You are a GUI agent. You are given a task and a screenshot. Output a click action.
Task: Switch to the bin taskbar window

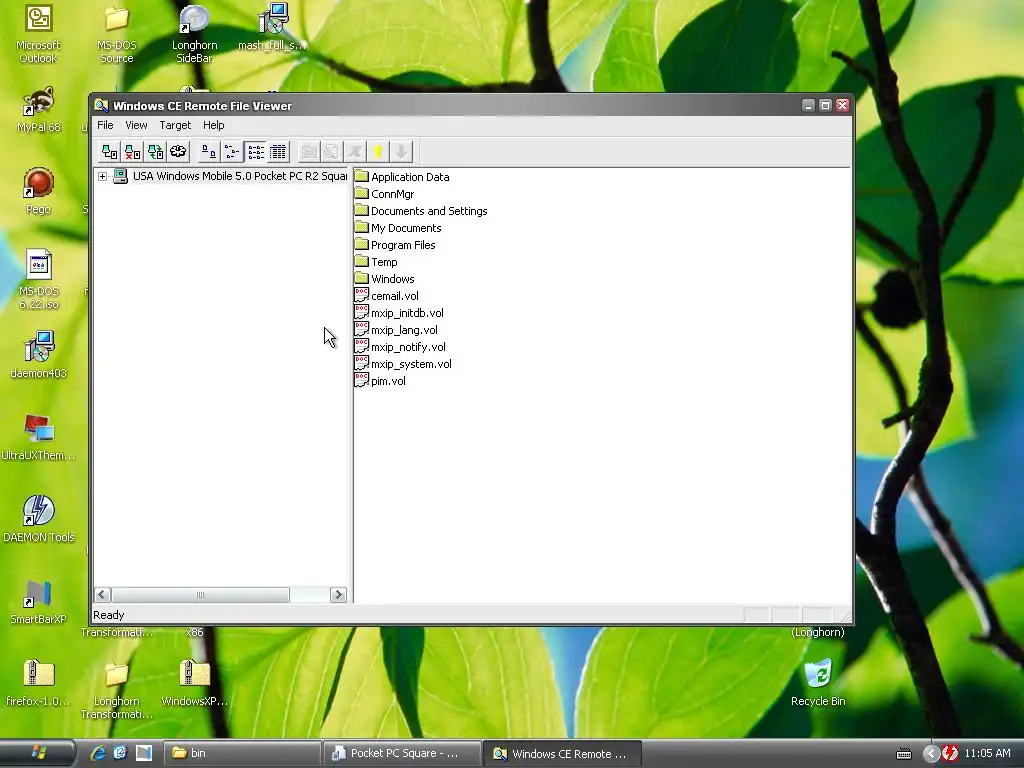(x=242, y=753)
